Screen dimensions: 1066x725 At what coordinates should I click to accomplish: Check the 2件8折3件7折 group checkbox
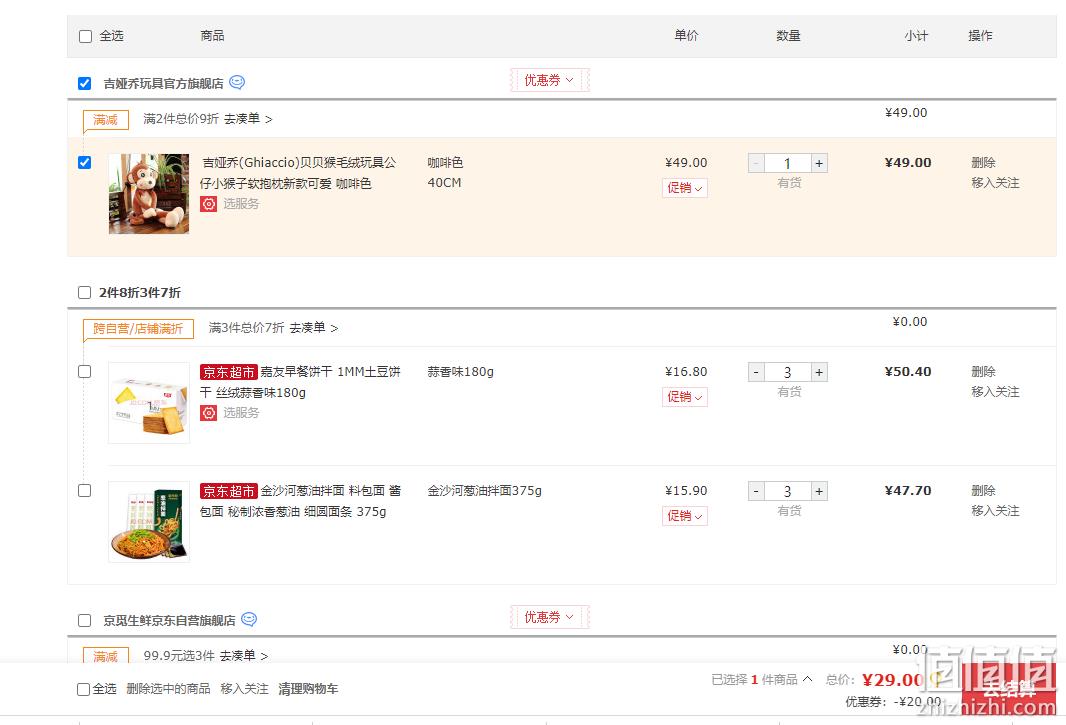tap(84, 292)
